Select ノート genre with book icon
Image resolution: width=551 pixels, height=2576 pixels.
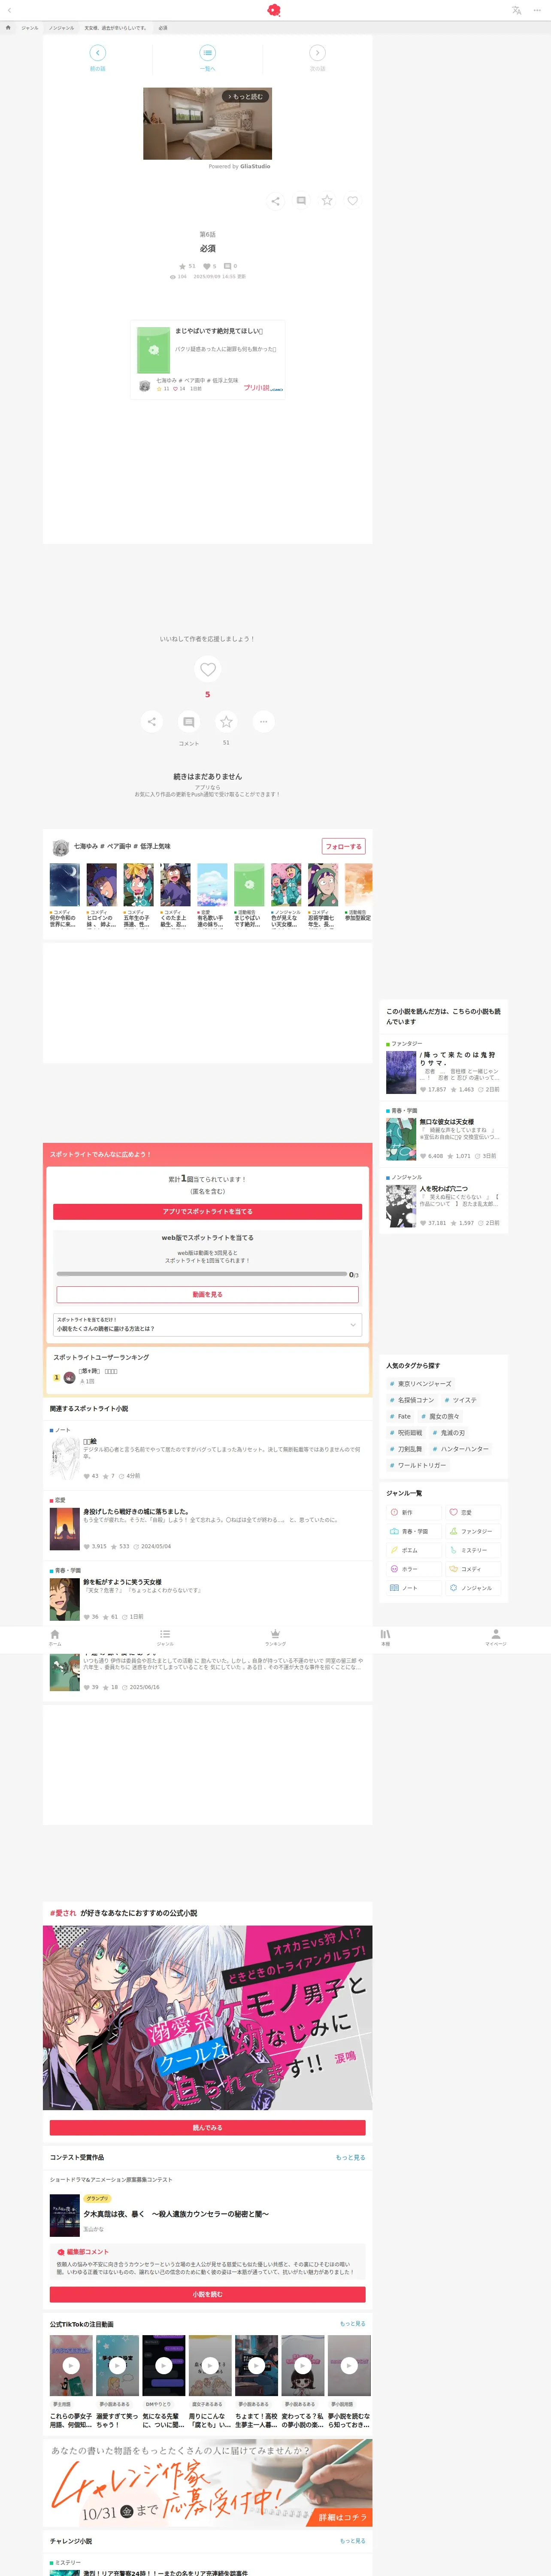414,1588
